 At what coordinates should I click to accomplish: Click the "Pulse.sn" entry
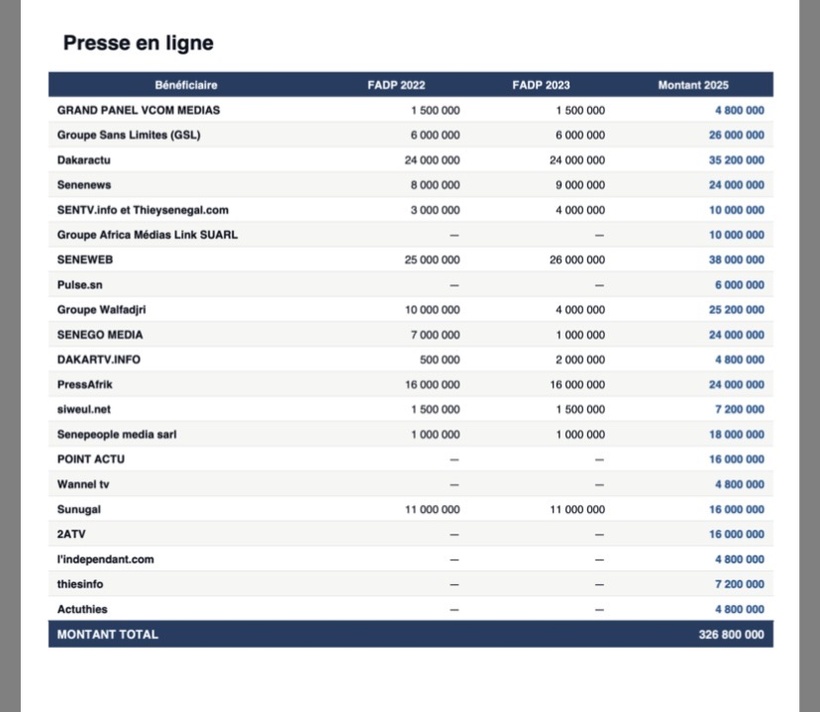79,284
